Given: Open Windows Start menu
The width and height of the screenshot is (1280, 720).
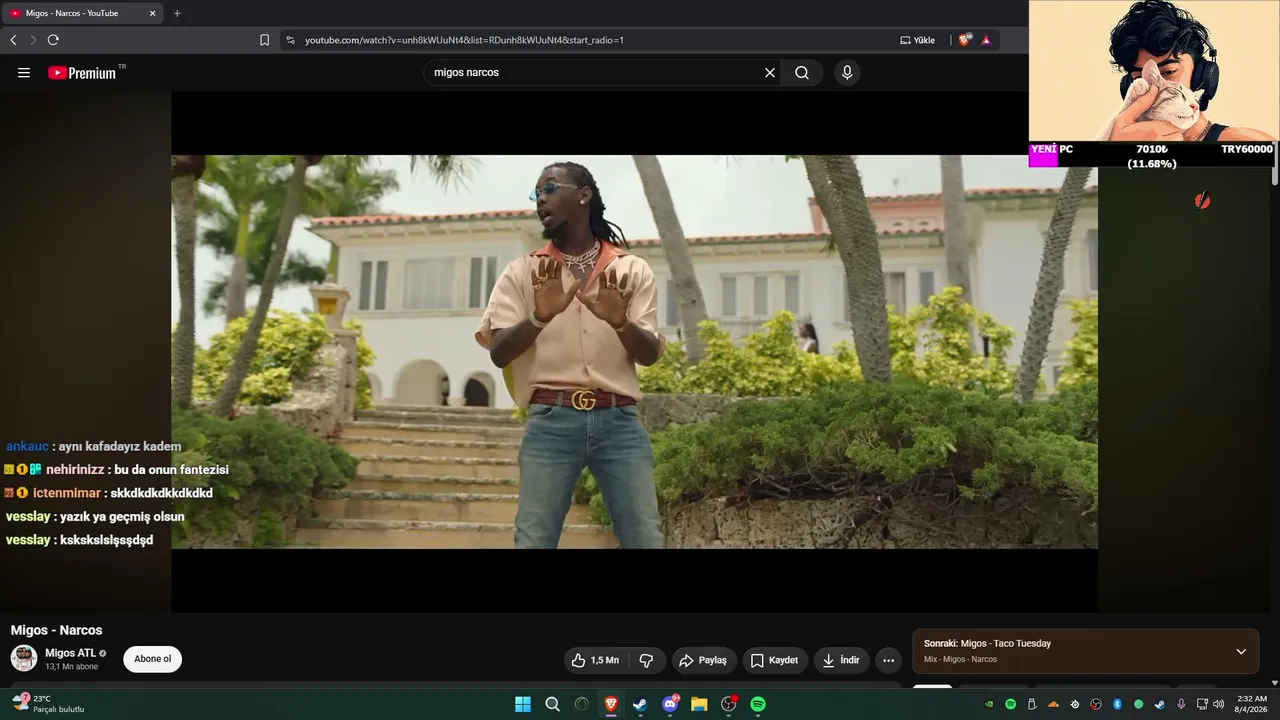Looking at the screenshot, I should pos(523,704).
